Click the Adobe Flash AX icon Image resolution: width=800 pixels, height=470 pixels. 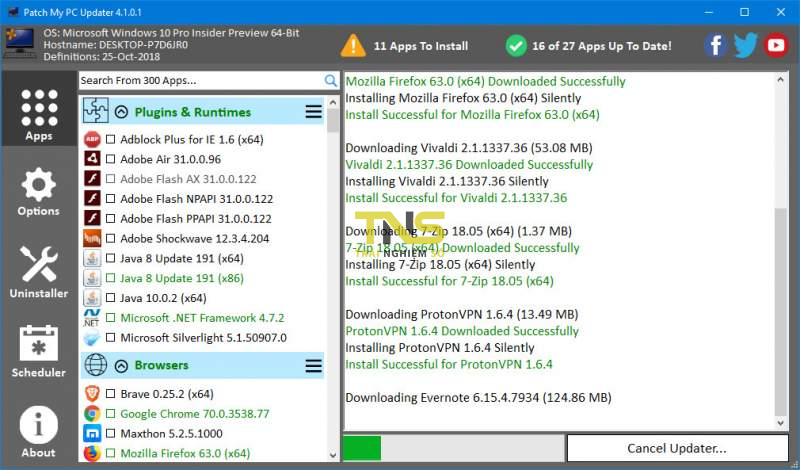tap(92, 179)
